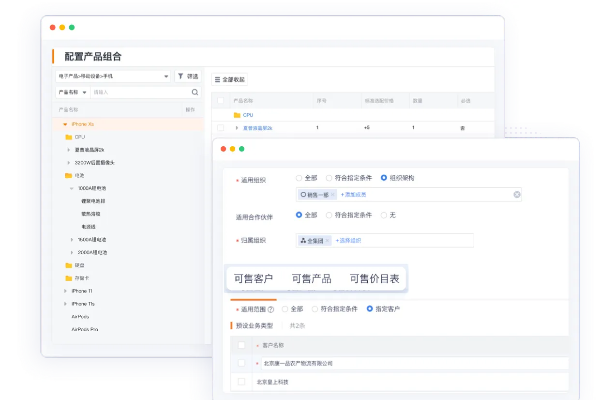Expand the blue product row under CPU

tap(236, 128)
